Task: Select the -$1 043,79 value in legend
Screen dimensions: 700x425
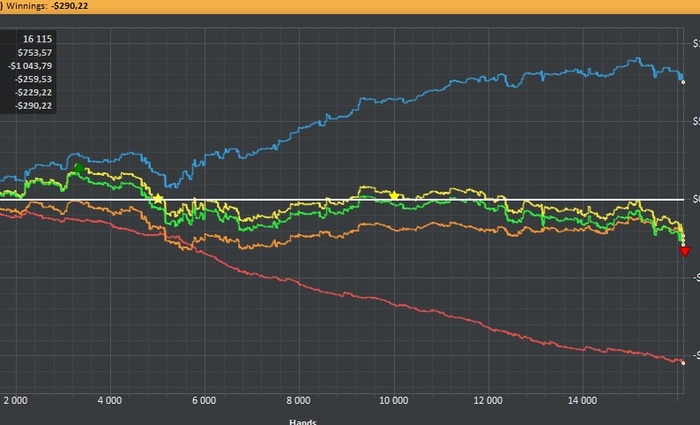Action: 30,66
